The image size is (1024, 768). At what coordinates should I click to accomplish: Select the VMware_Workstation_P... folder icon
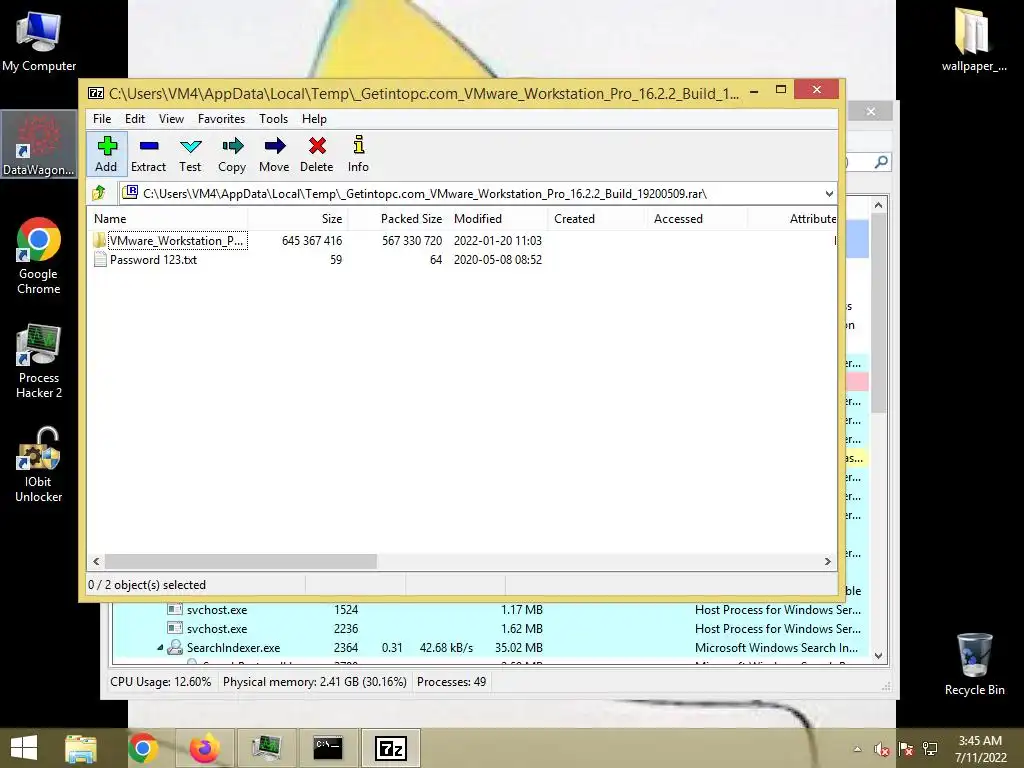(x=99, y=240)
